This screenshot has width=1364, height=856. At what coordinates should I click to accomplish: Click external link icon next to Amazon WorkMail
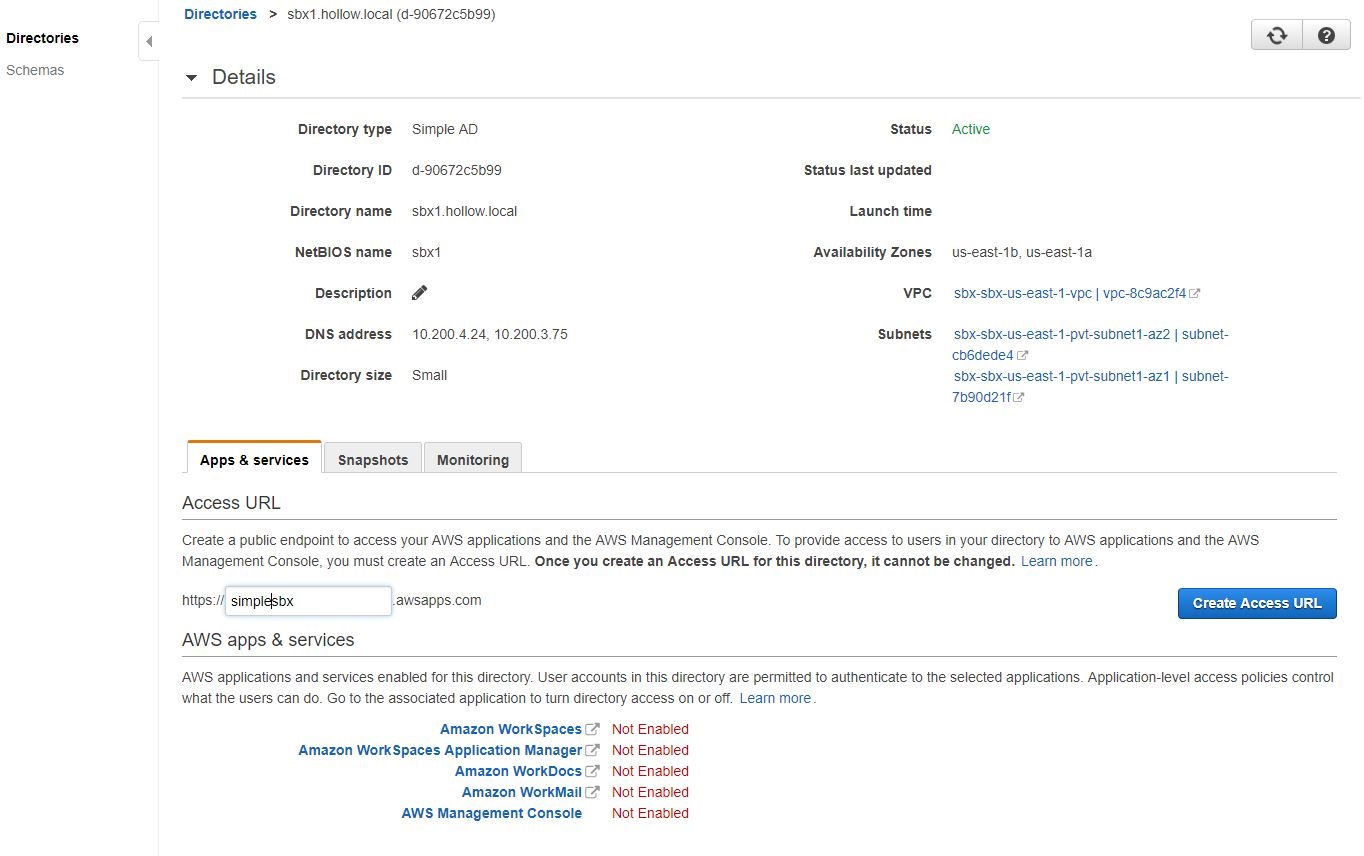(593, 793)
